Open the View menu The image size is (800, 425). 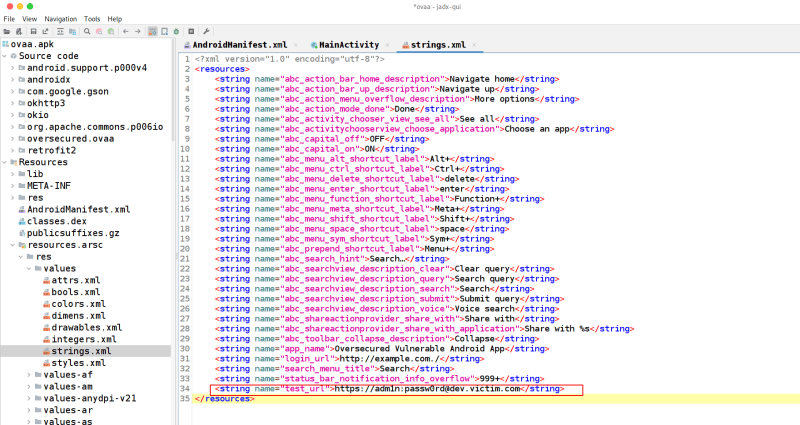pos(30,19)
